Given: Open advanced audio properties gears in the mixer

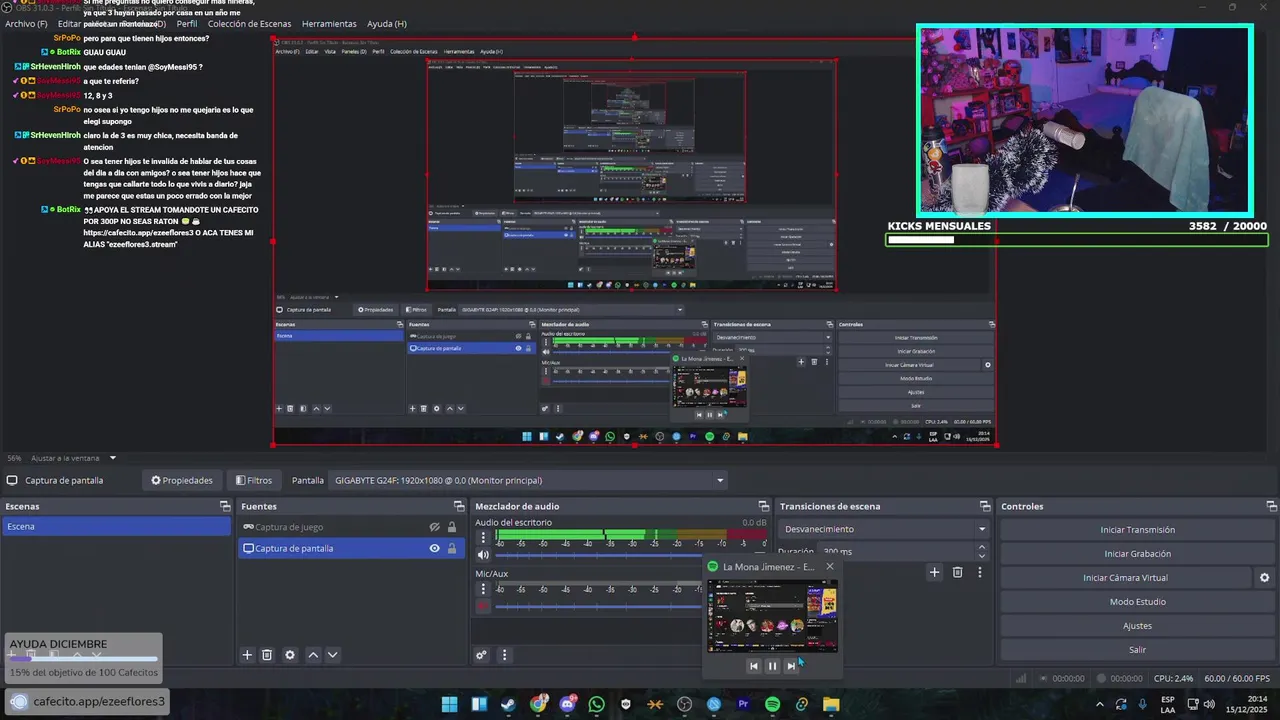Looking at the screenshot, I should tap(481, 655).
